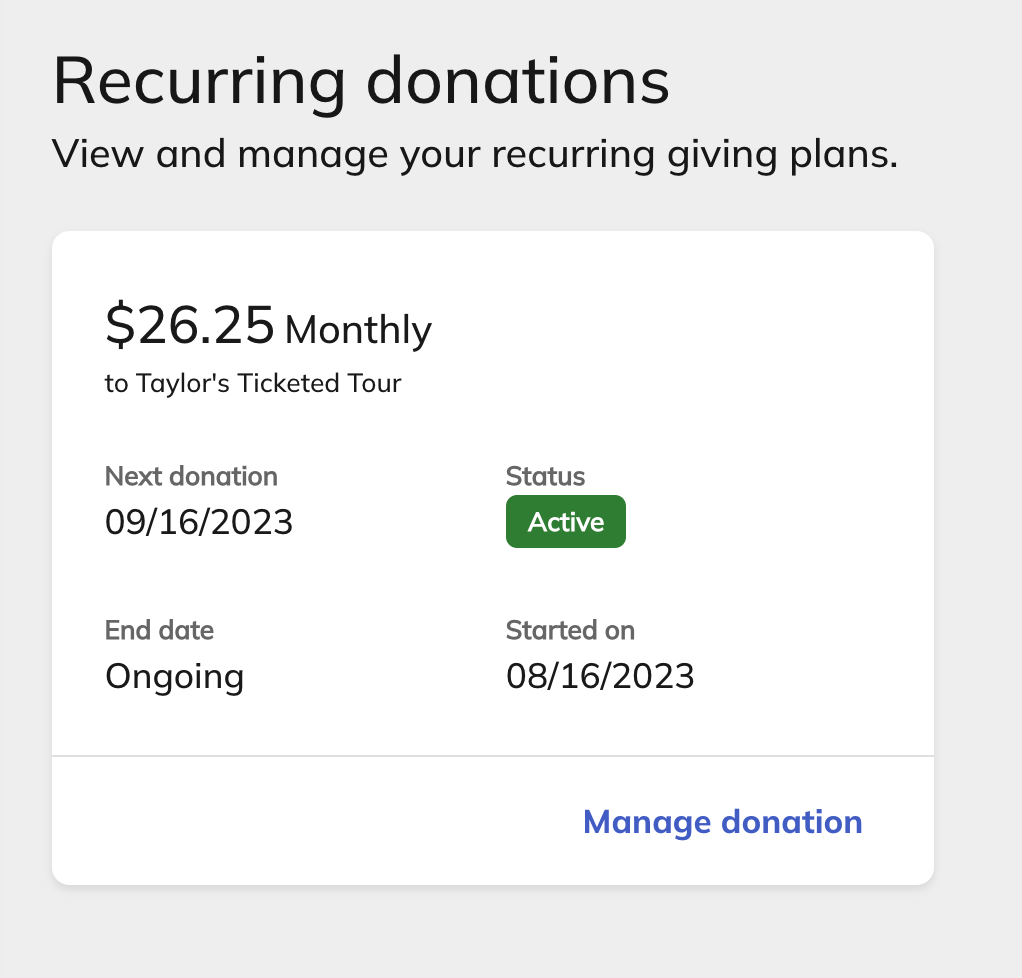Click the Active badge to check status
Image resolution: width=1022 pixels, height=978 pixels.
coord(565,521)
